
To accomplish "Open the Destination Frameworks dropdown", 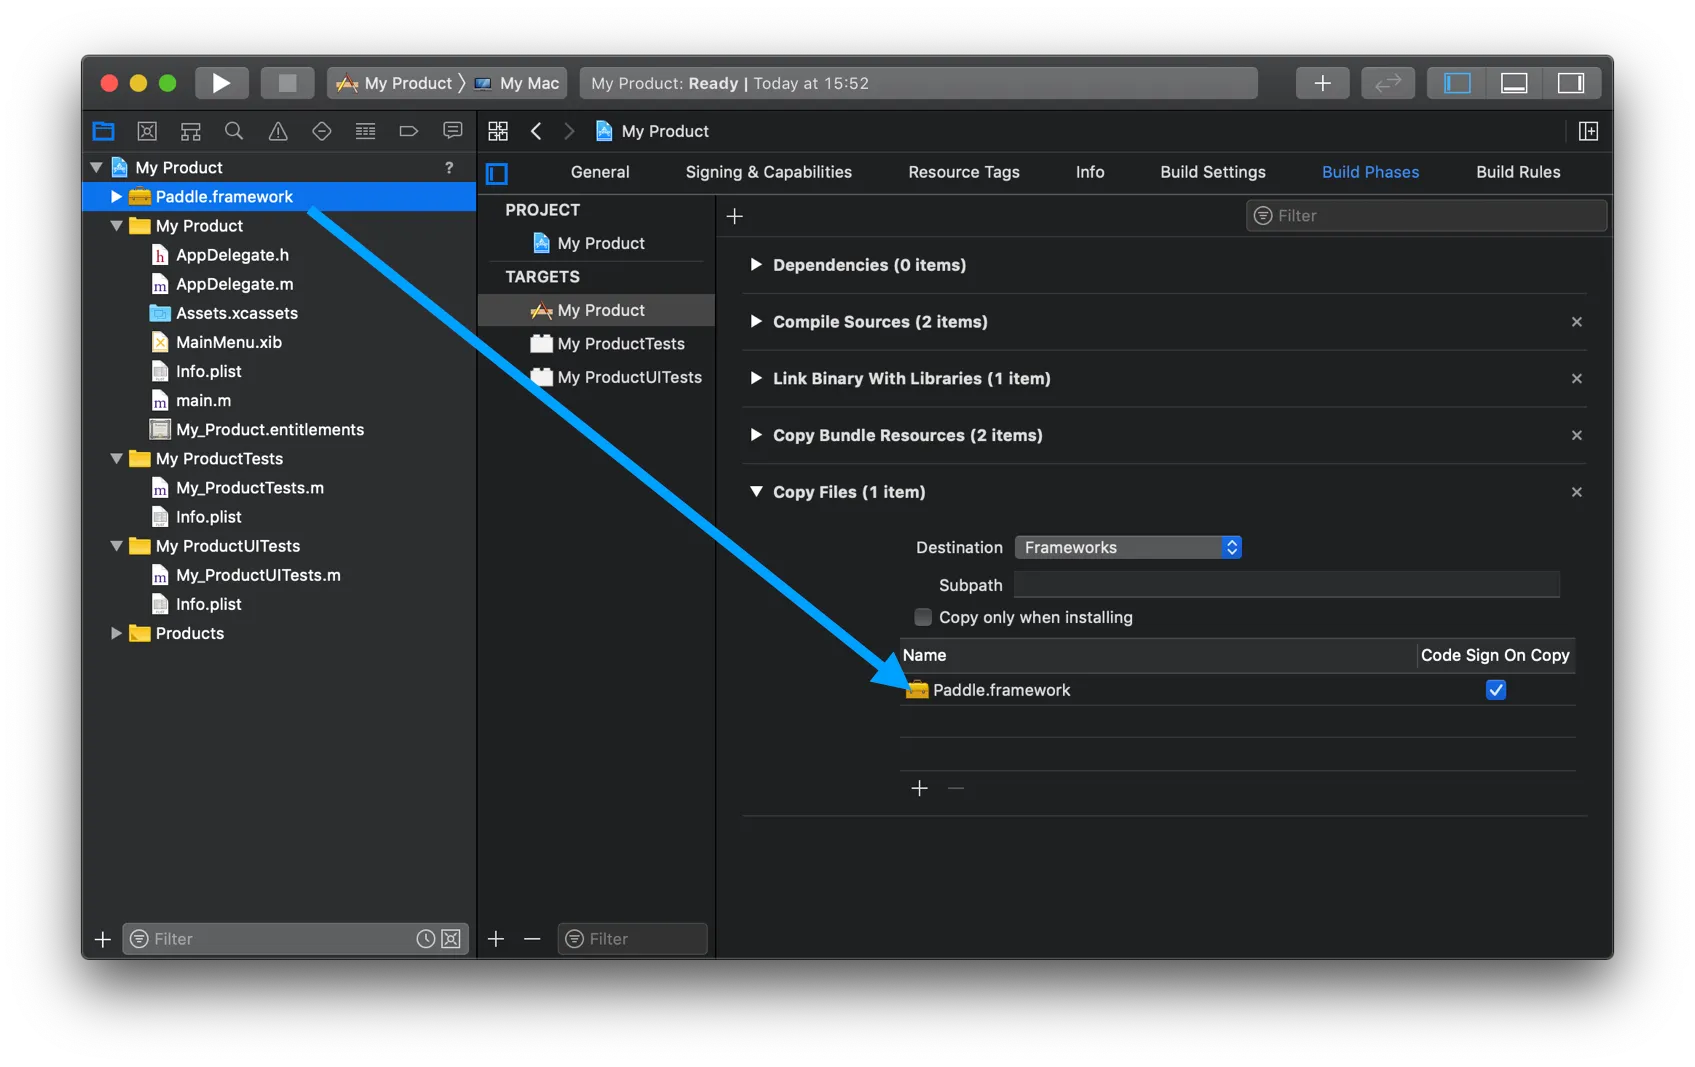I will (1128, 547).
